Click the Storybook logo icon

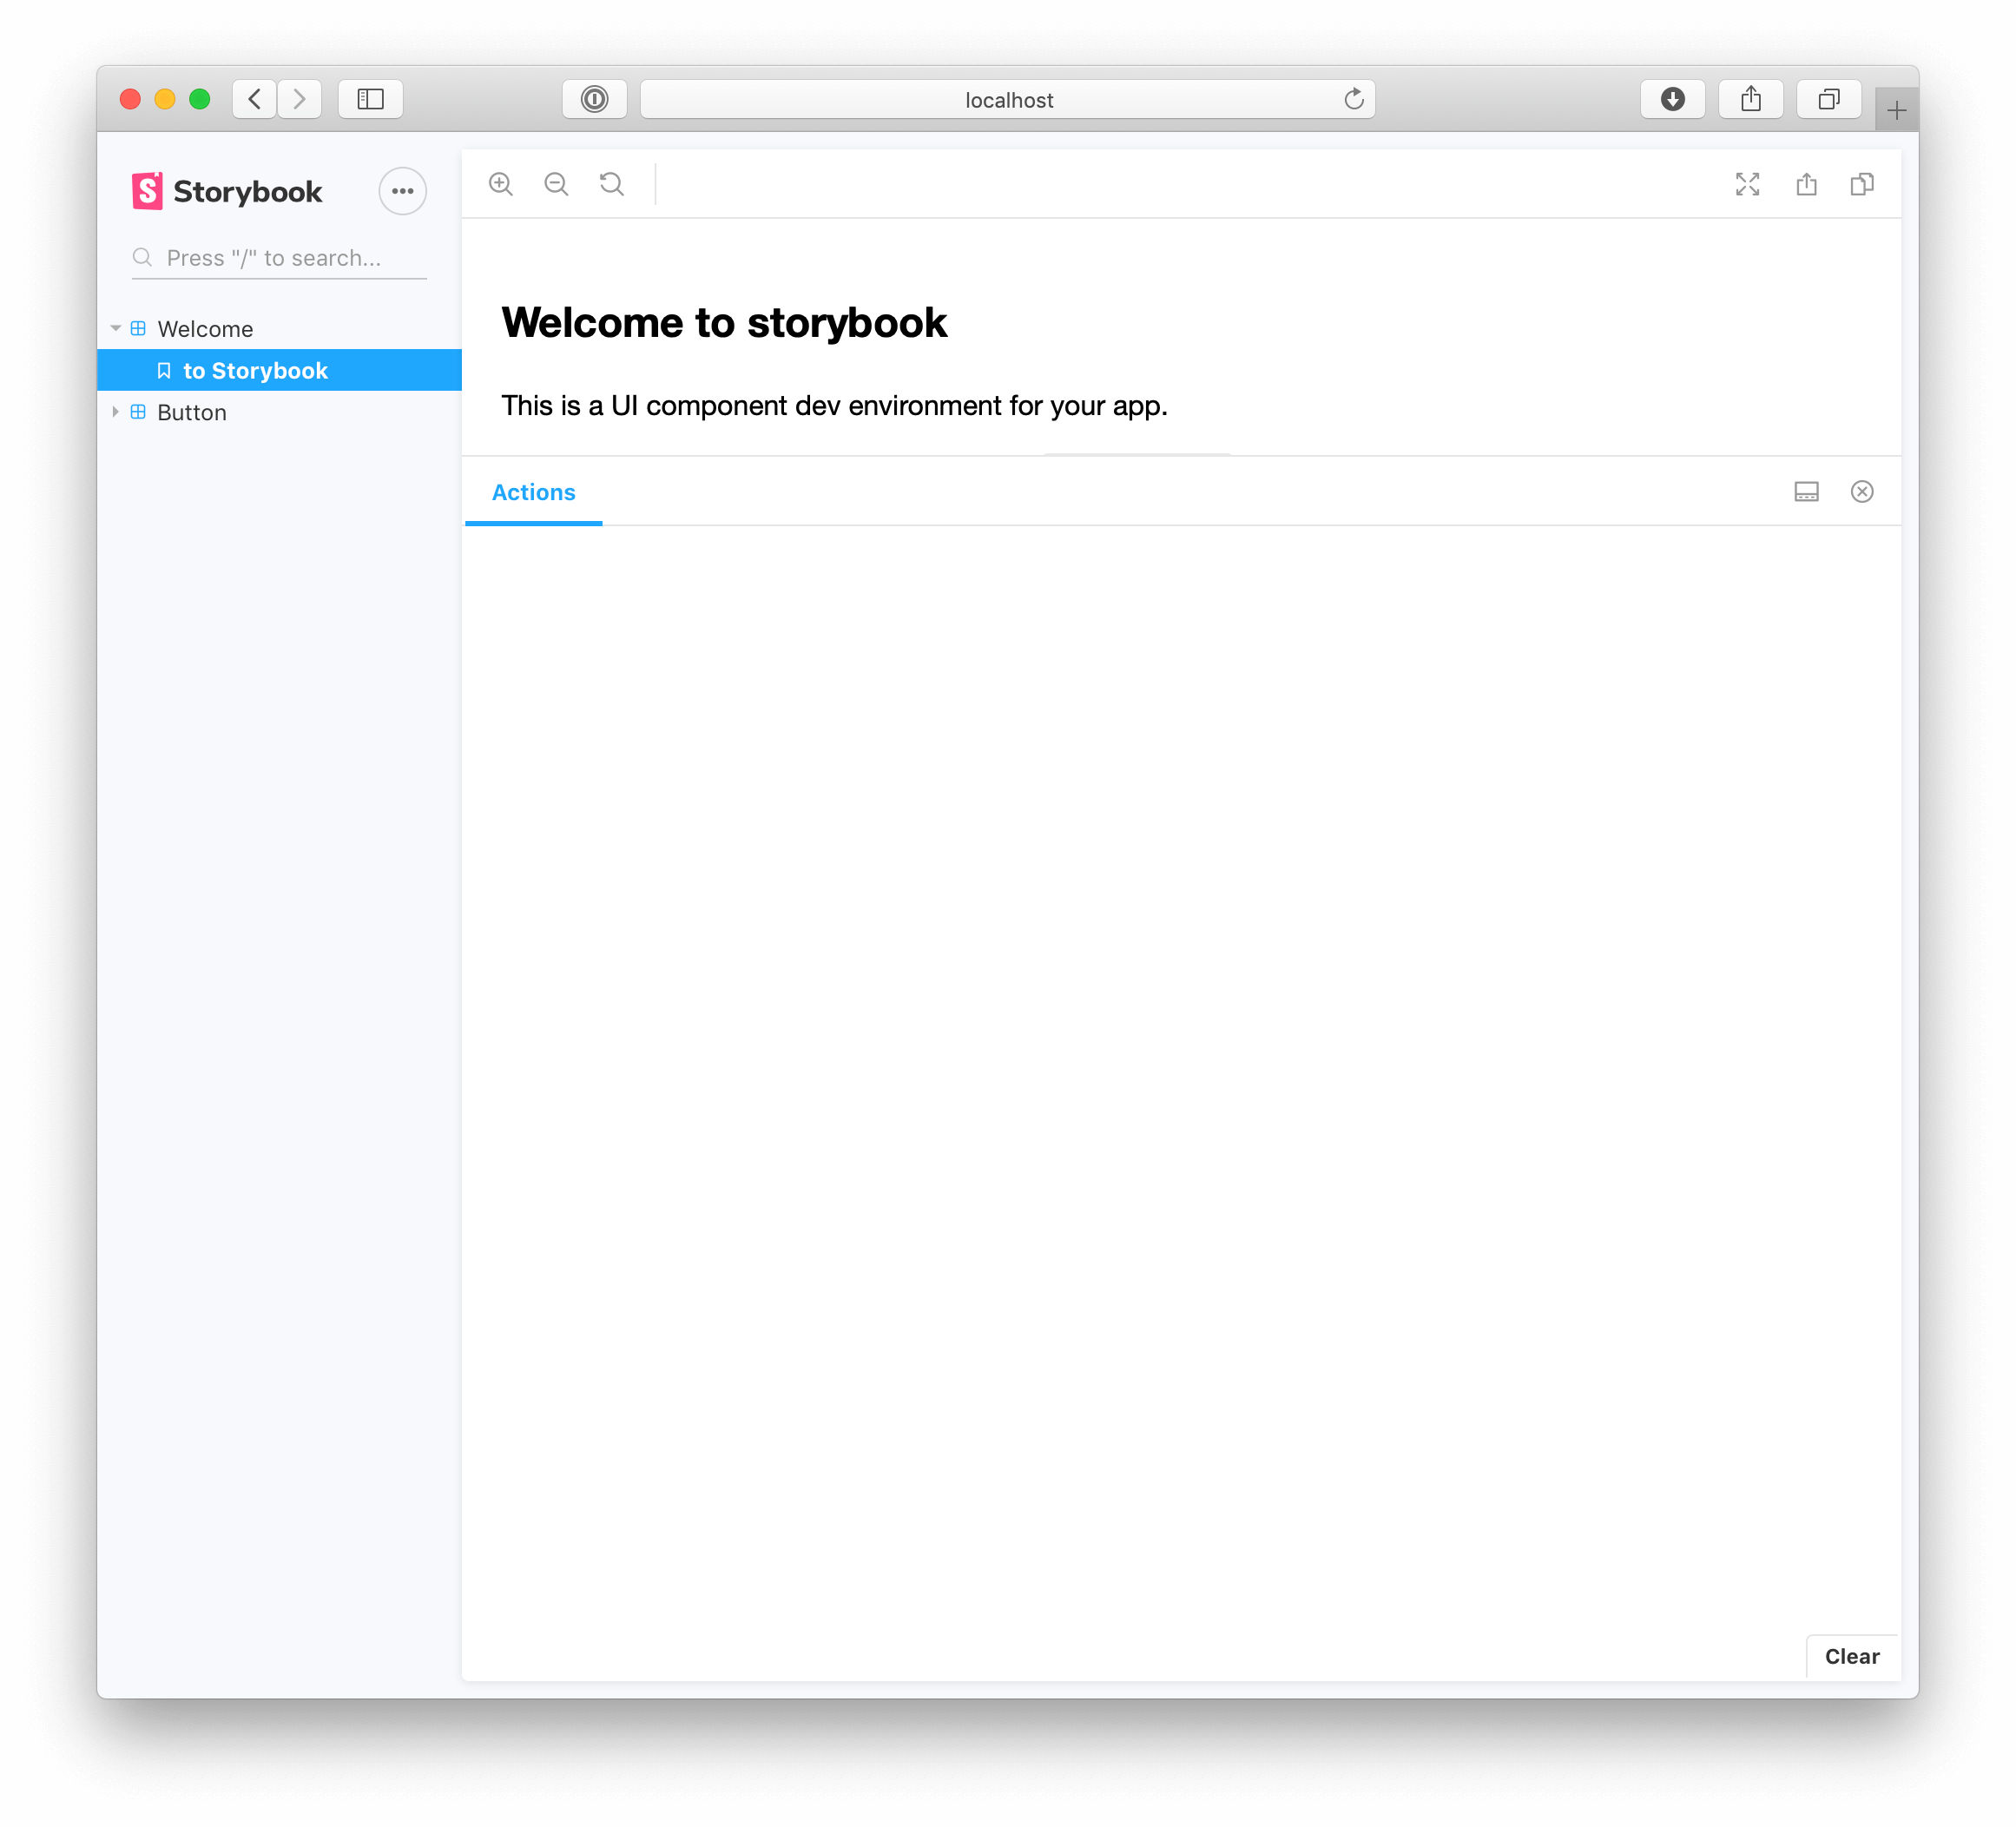click(x=146, y=192)
